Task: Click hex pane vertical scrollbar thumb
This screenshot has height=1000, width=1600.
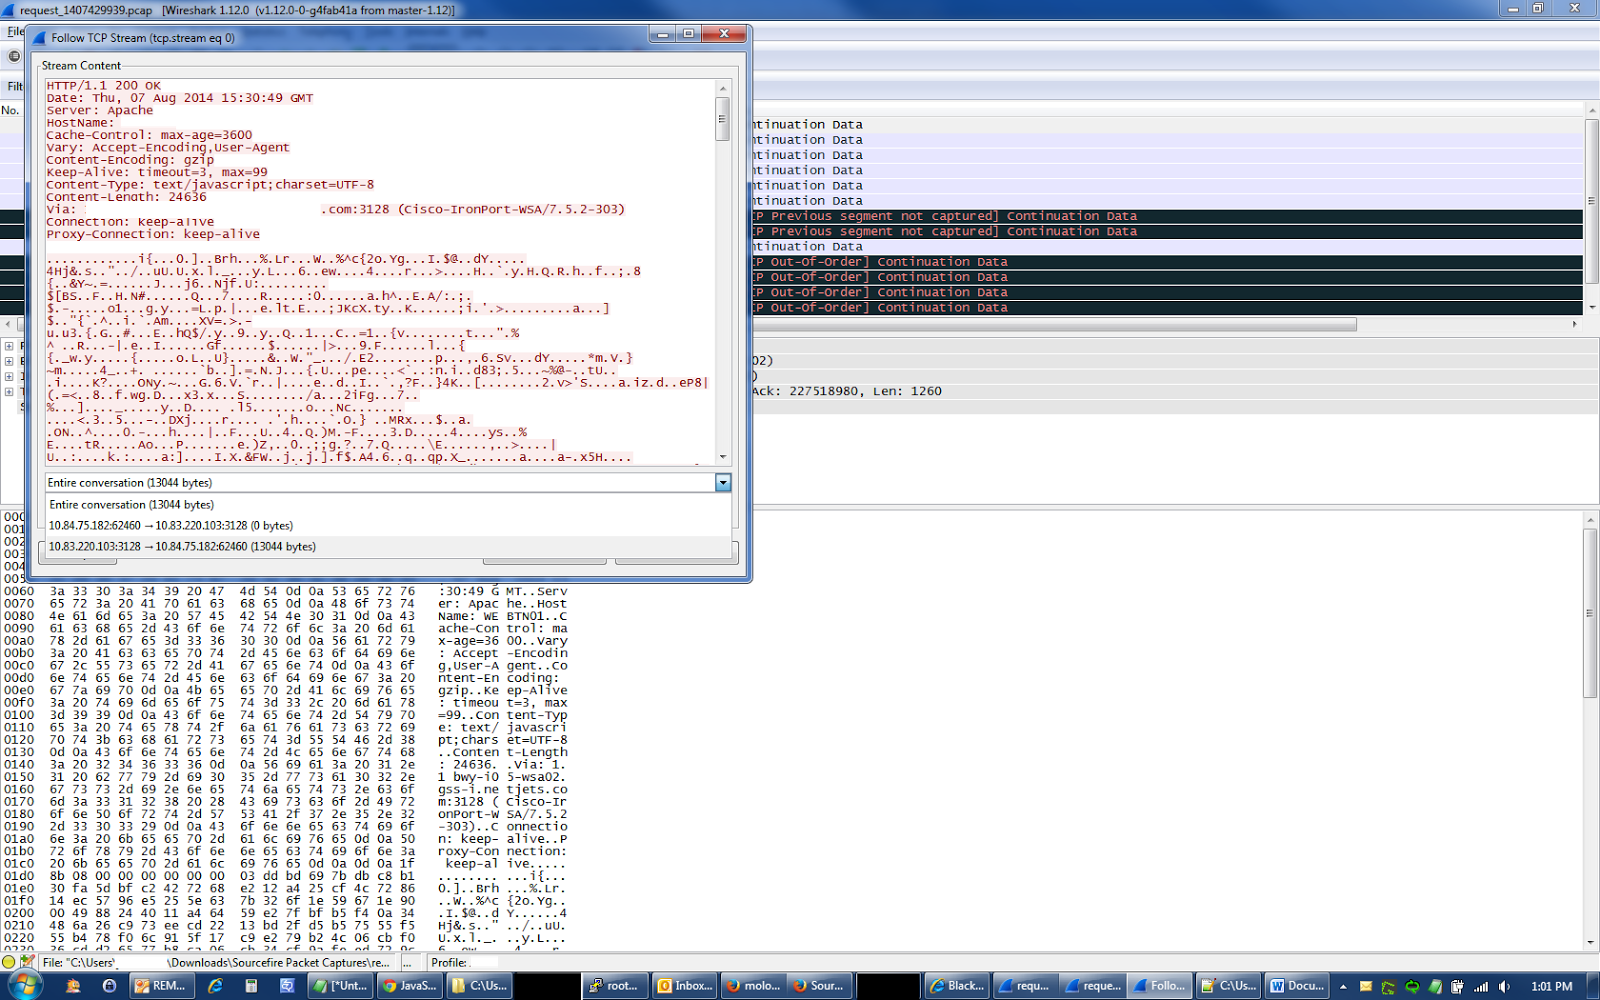Action: click(1590, 613)
